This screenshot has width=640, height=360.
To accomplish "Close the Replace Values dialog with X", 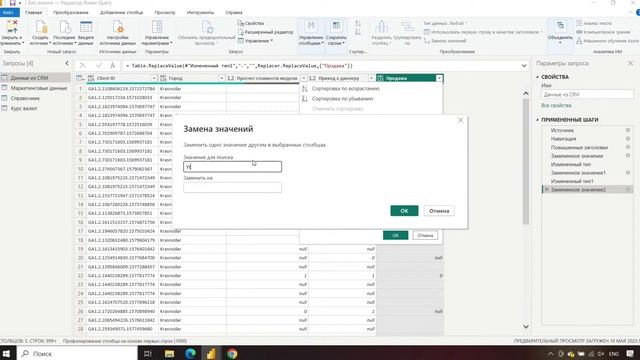I will pyautogui.click(x=460, y=120).
